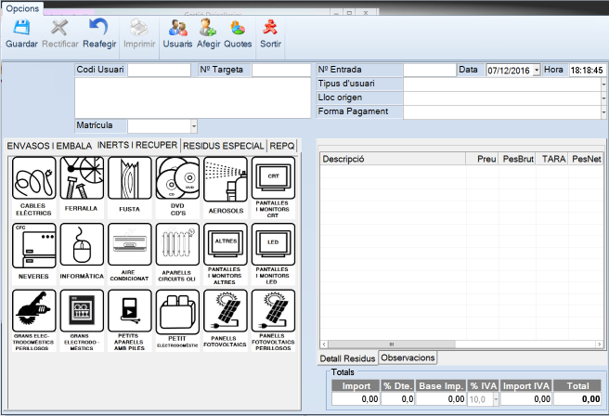Expand the Tipus d'usuari dropdown

(x=604, y=84)
